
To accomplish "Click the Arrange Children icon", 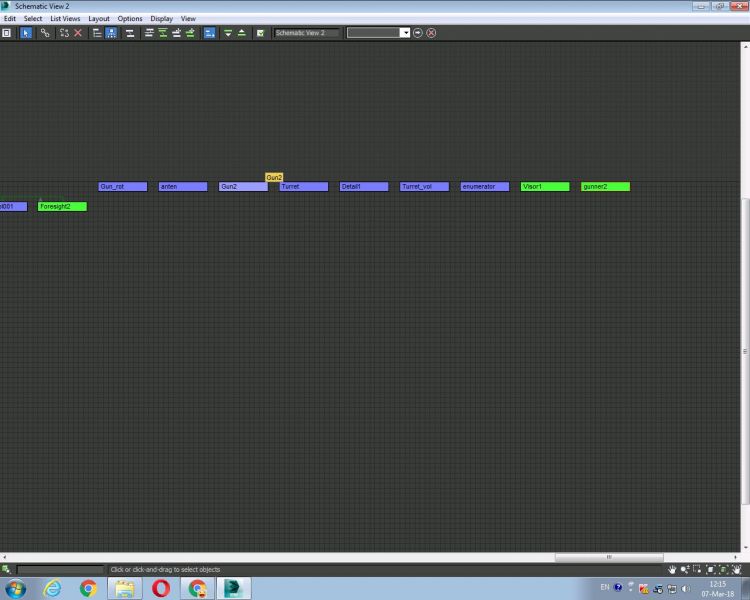I will (x=149, y=33).
